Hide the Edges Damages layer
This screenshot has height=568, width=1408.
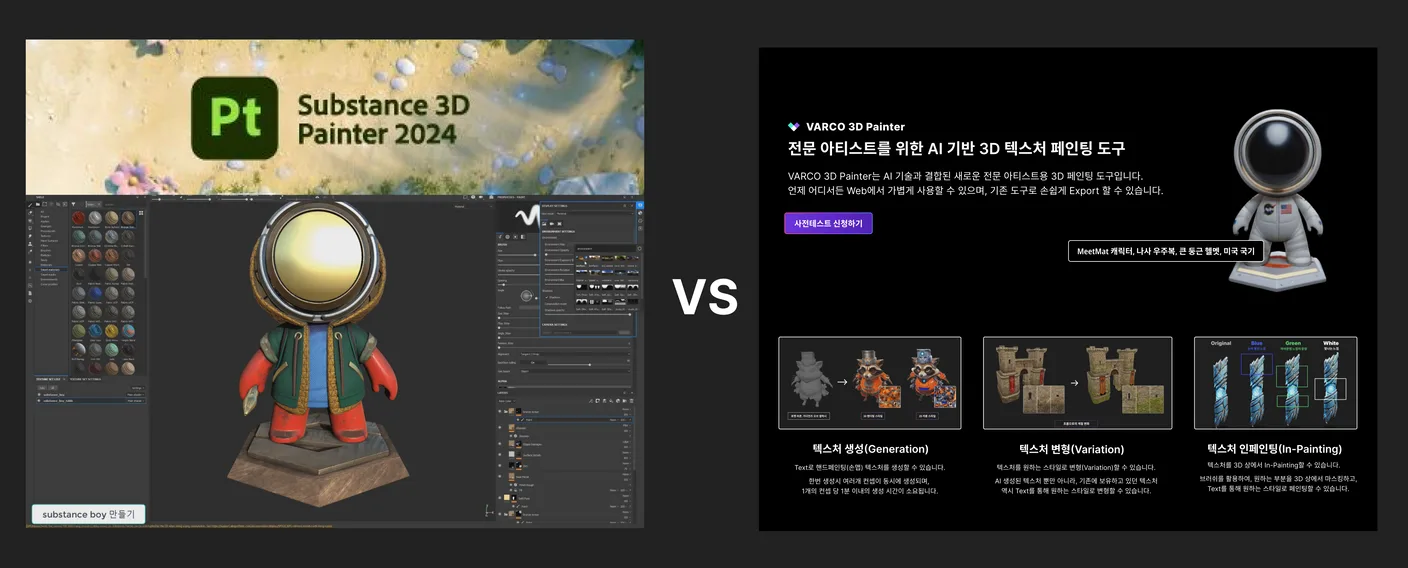[x=499, y=444]
